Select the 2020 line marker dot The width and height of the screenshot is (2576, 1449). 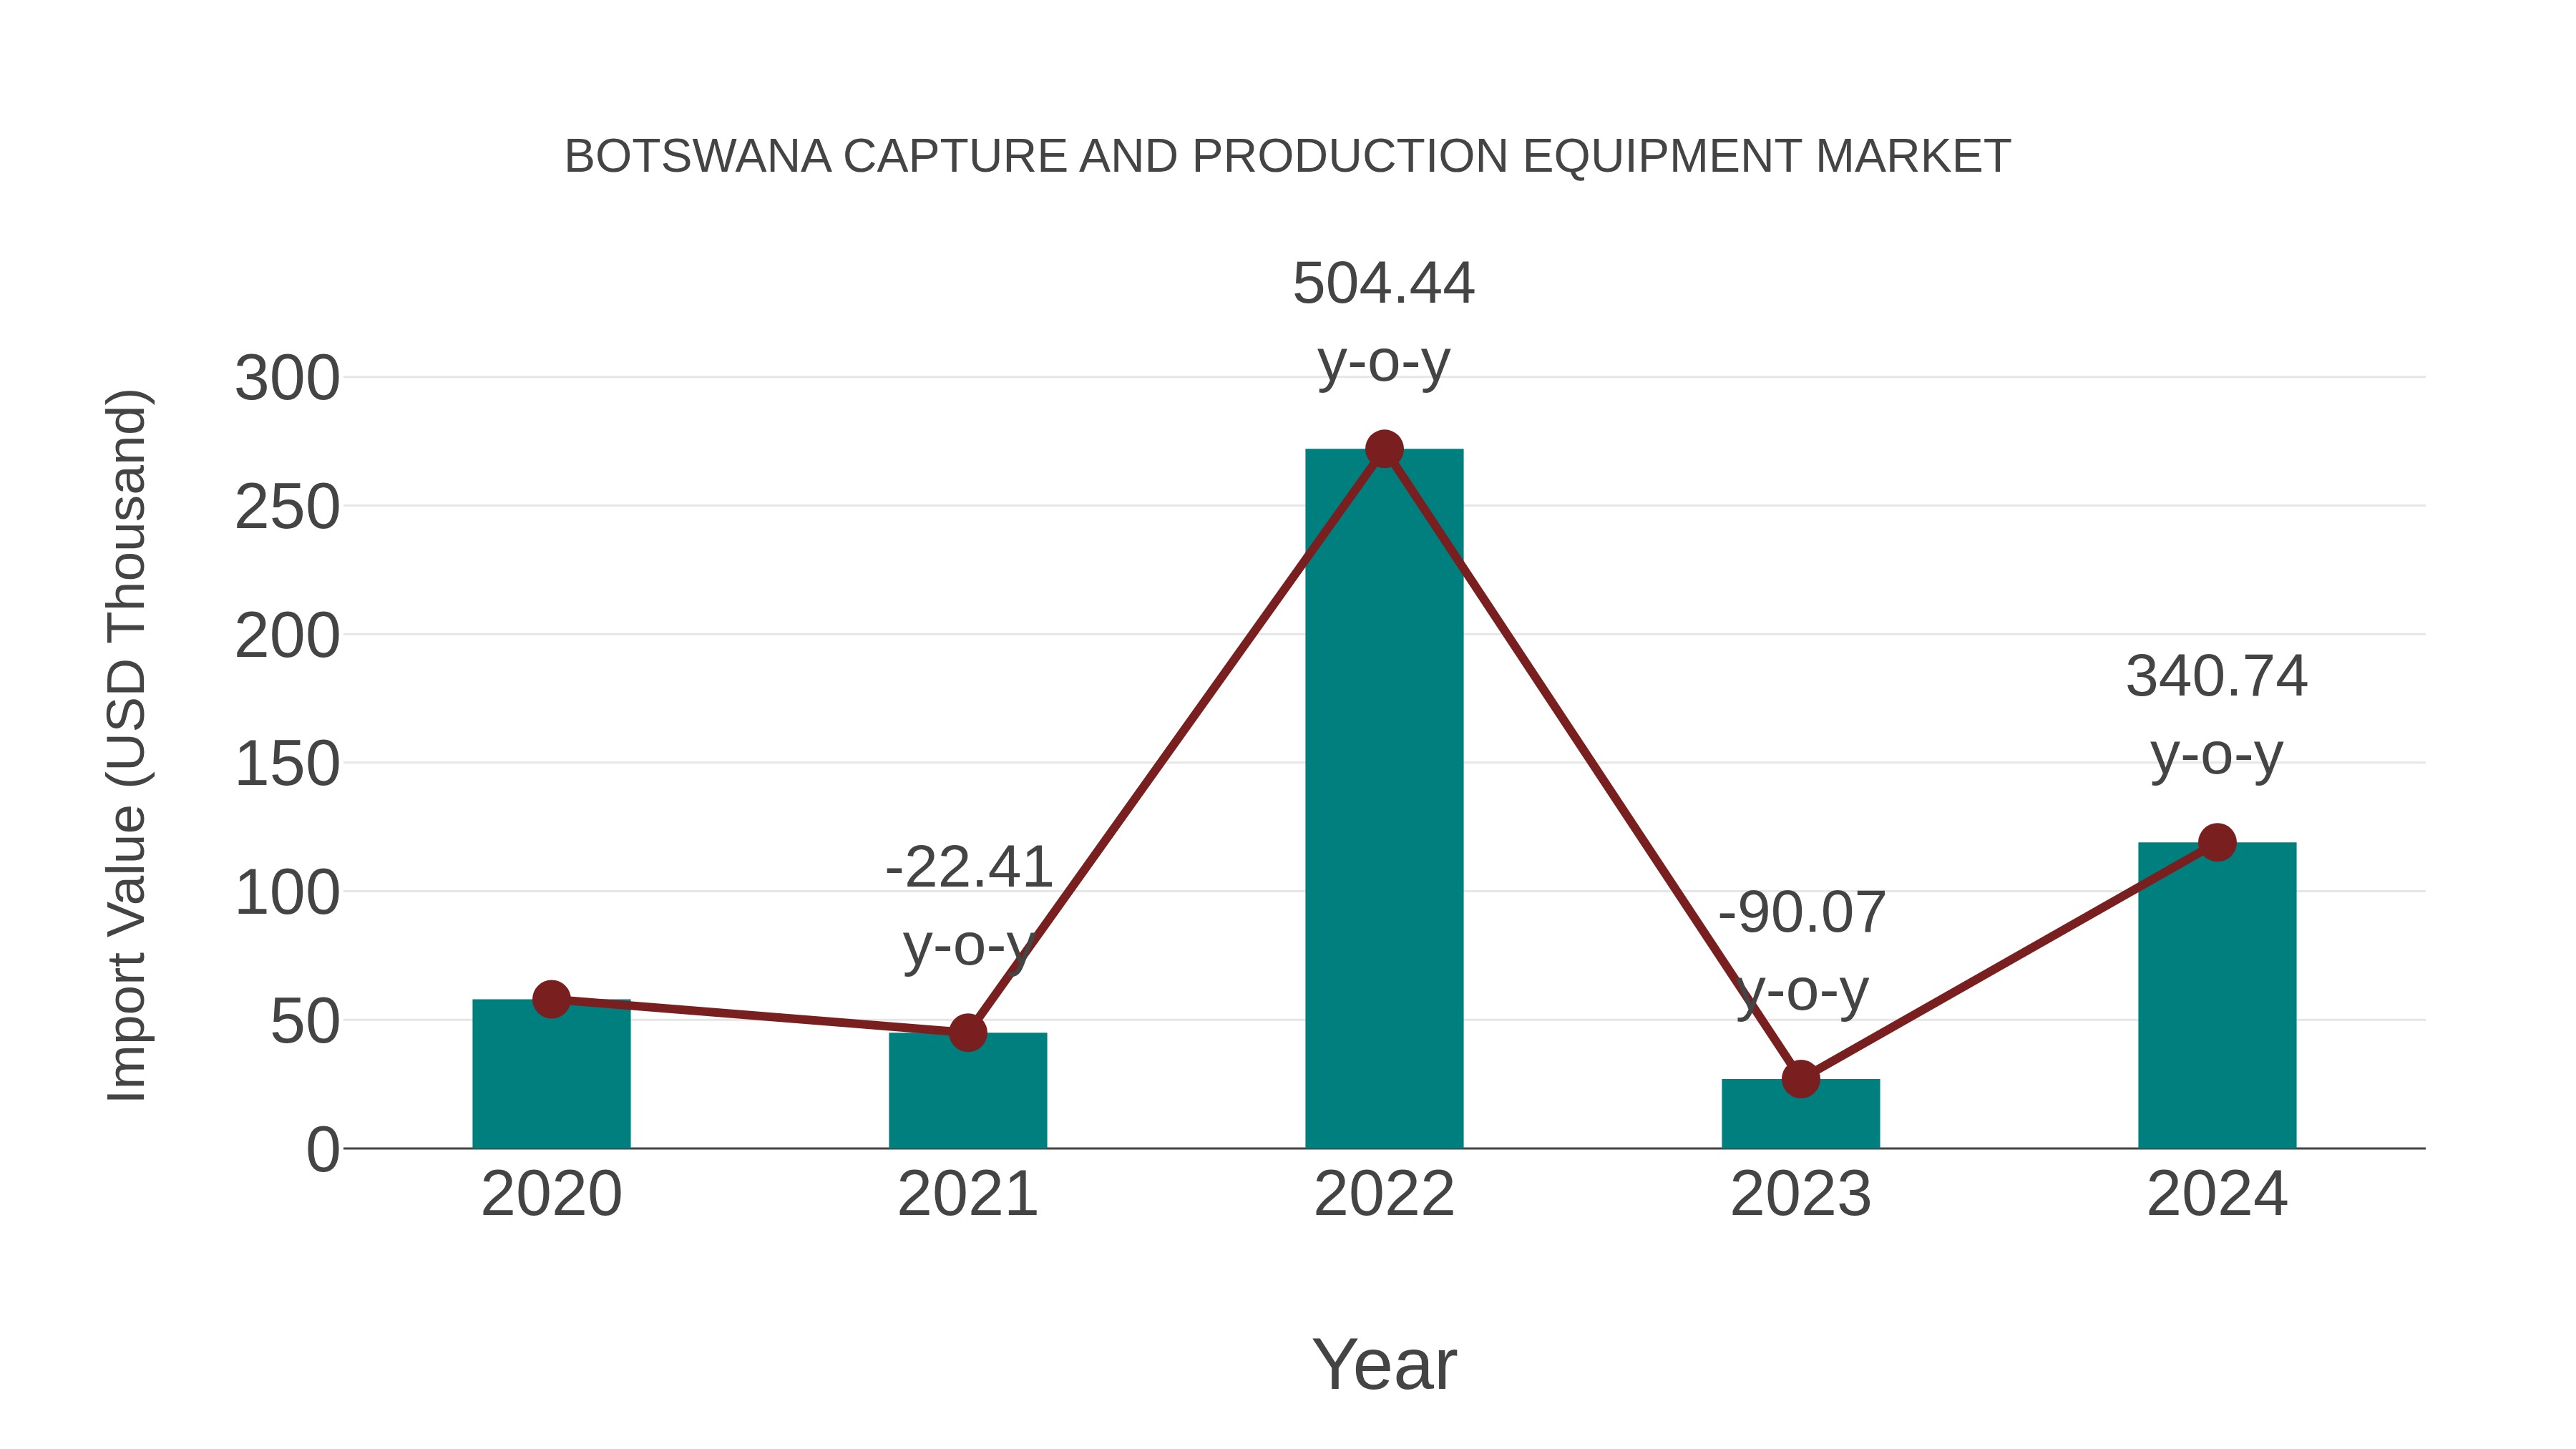[x=551, y=999]
